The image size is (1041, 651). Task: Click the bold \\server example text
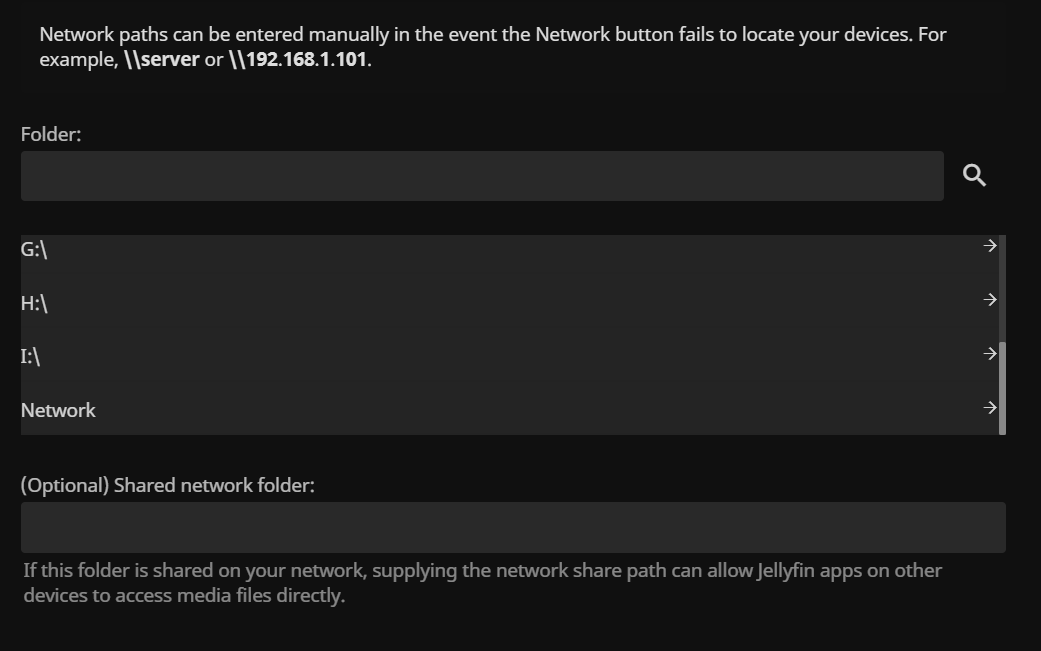(160, 59)
